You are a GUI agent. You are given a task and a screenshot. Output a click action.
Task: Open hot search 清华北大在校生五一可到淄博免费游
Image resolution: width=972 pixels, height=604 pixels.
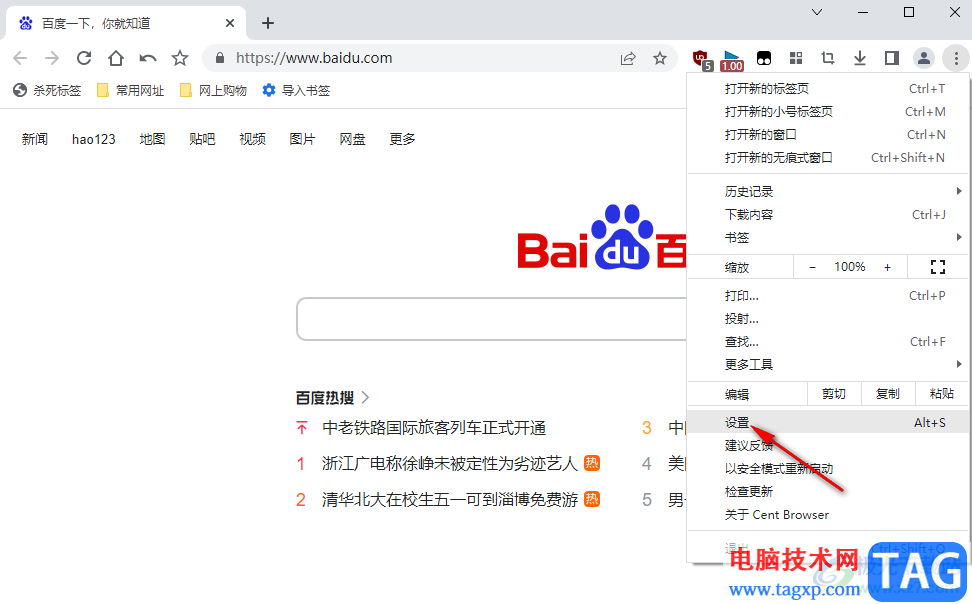click(449, 499)
